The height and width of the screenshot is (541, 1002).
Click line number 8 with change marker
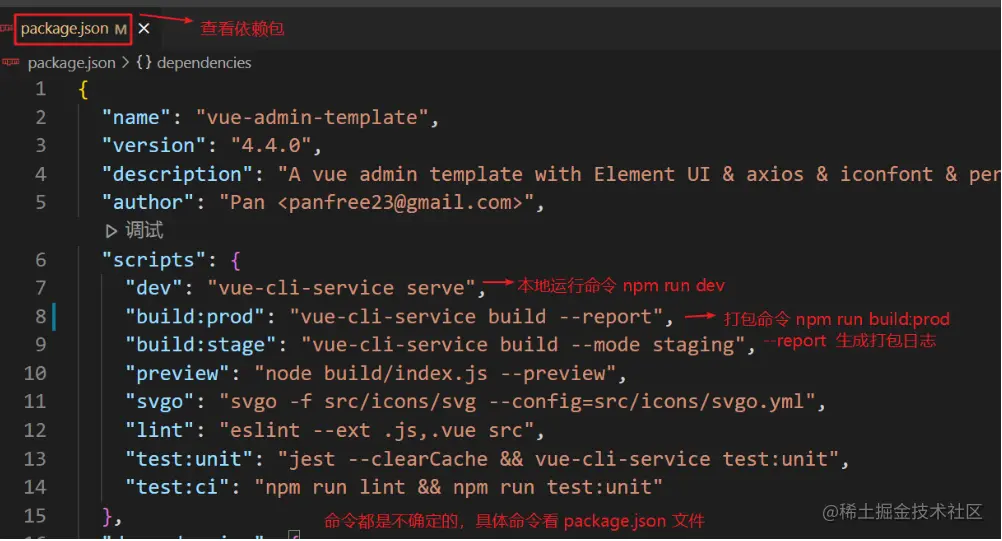[40, 317]
